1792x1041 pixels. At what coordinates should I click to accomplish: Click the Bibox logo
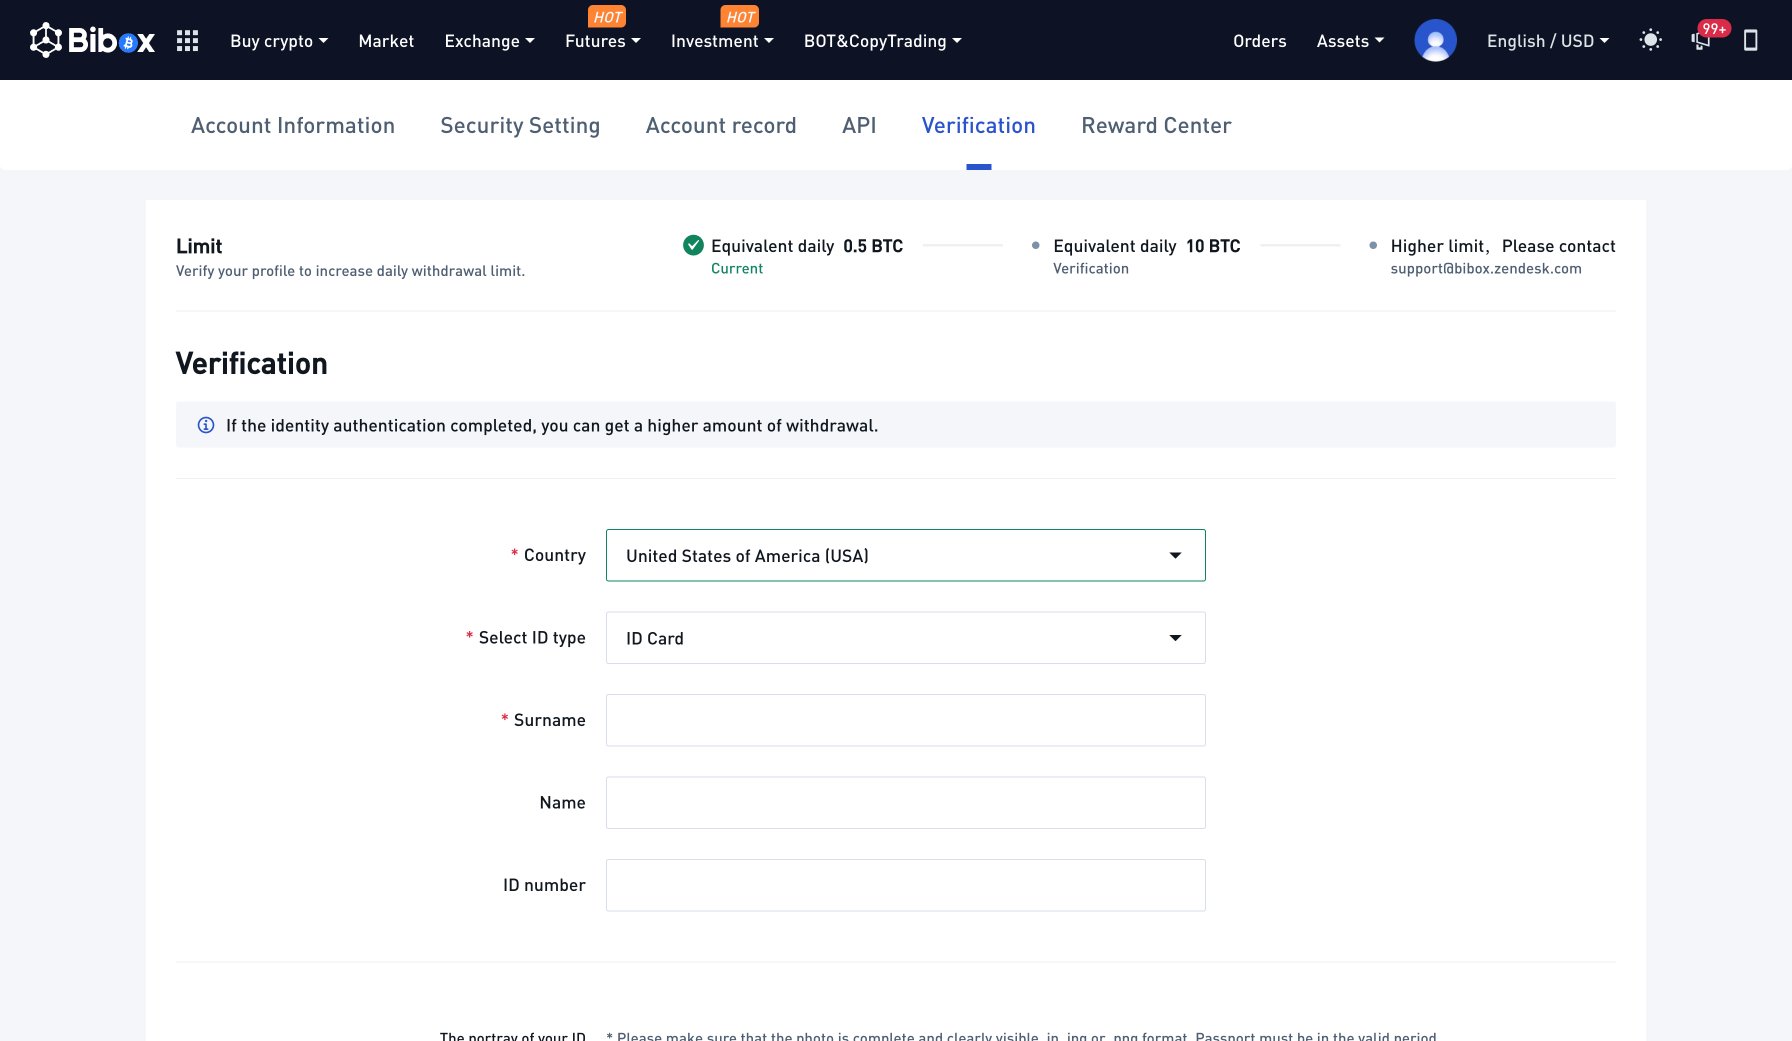click(x=92, y=41)
